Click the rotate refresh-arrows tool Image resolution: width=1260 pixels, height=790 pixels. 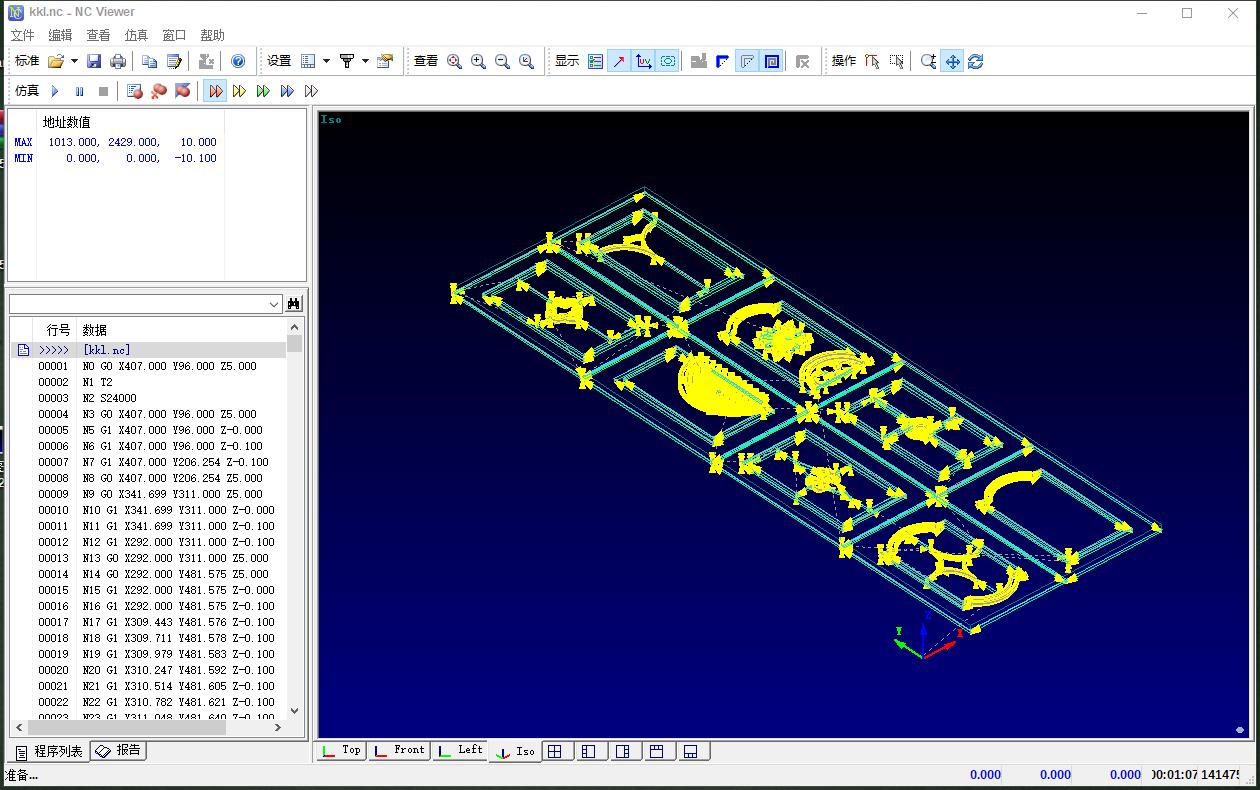[x=976, y=61]
